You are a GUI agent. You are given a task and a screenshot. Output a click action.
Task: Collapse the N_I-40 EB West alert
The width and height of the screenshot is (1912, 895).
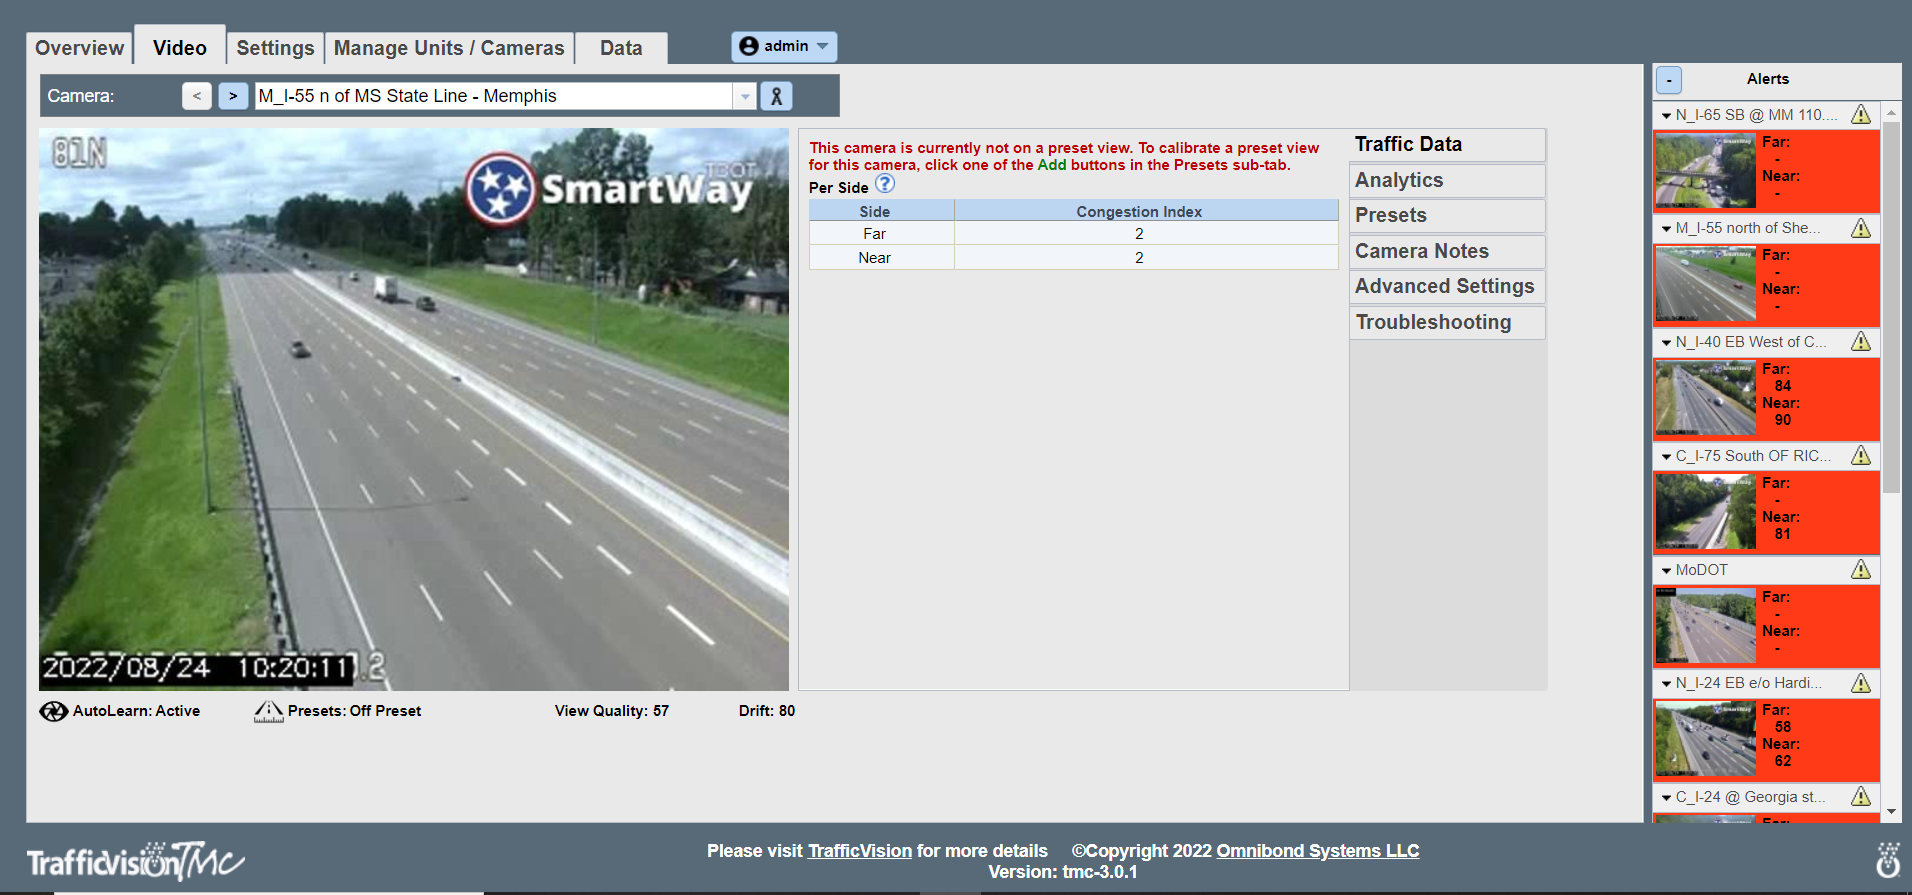[1666, 343]
